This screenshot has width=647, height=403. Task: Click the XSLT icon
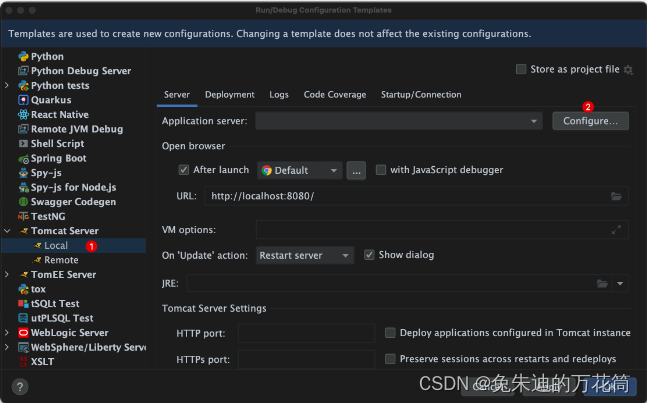24,362
